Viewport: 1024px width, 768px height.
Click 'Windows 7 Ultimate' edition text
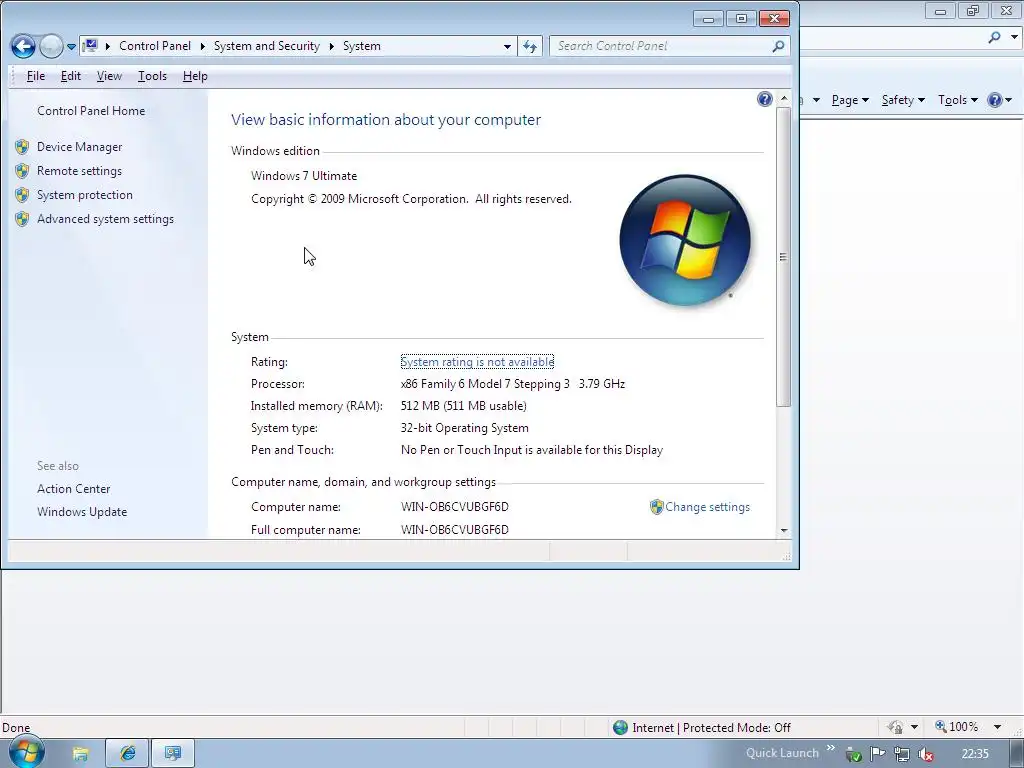pyautogui.click(x=304, y=176)
